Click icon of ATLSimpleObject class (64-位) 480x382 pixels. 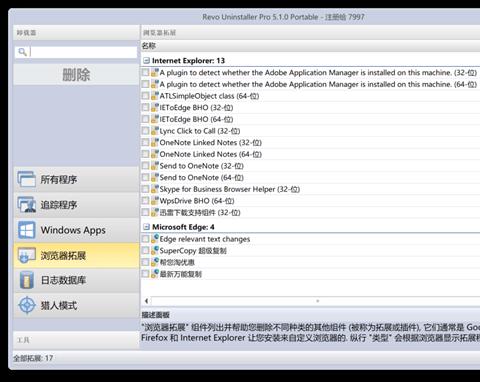tap(155, 96)
